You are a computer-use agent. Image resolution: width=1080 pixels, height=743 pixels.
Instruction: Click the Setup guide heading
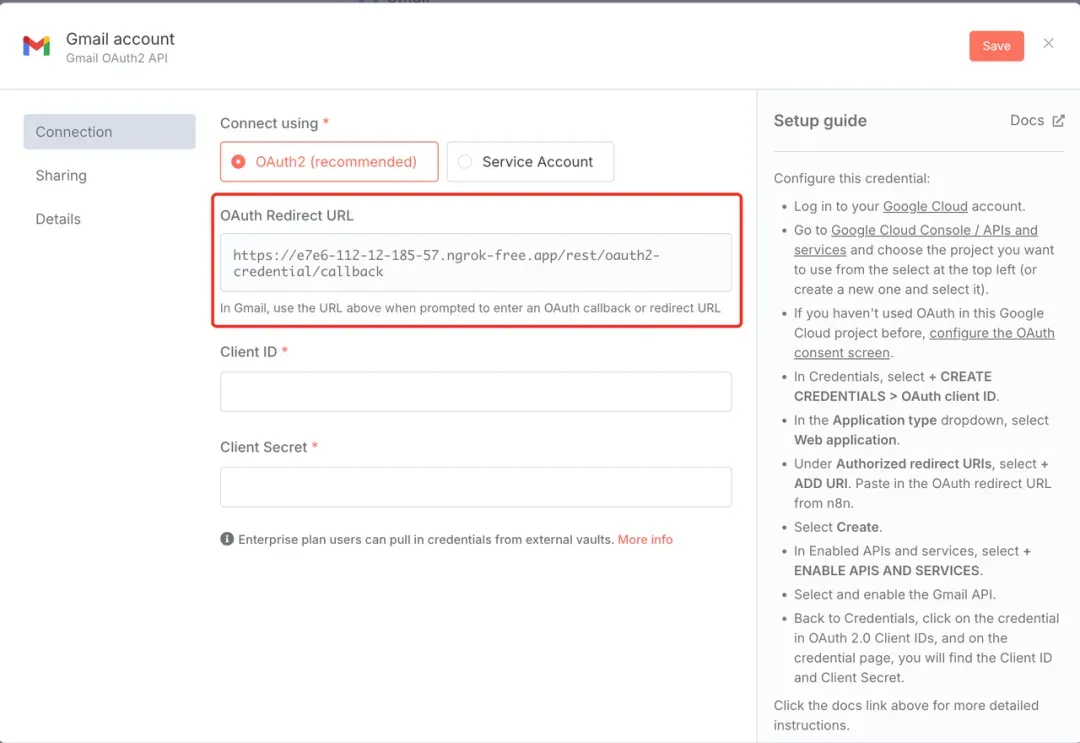[x=820, y=121]
